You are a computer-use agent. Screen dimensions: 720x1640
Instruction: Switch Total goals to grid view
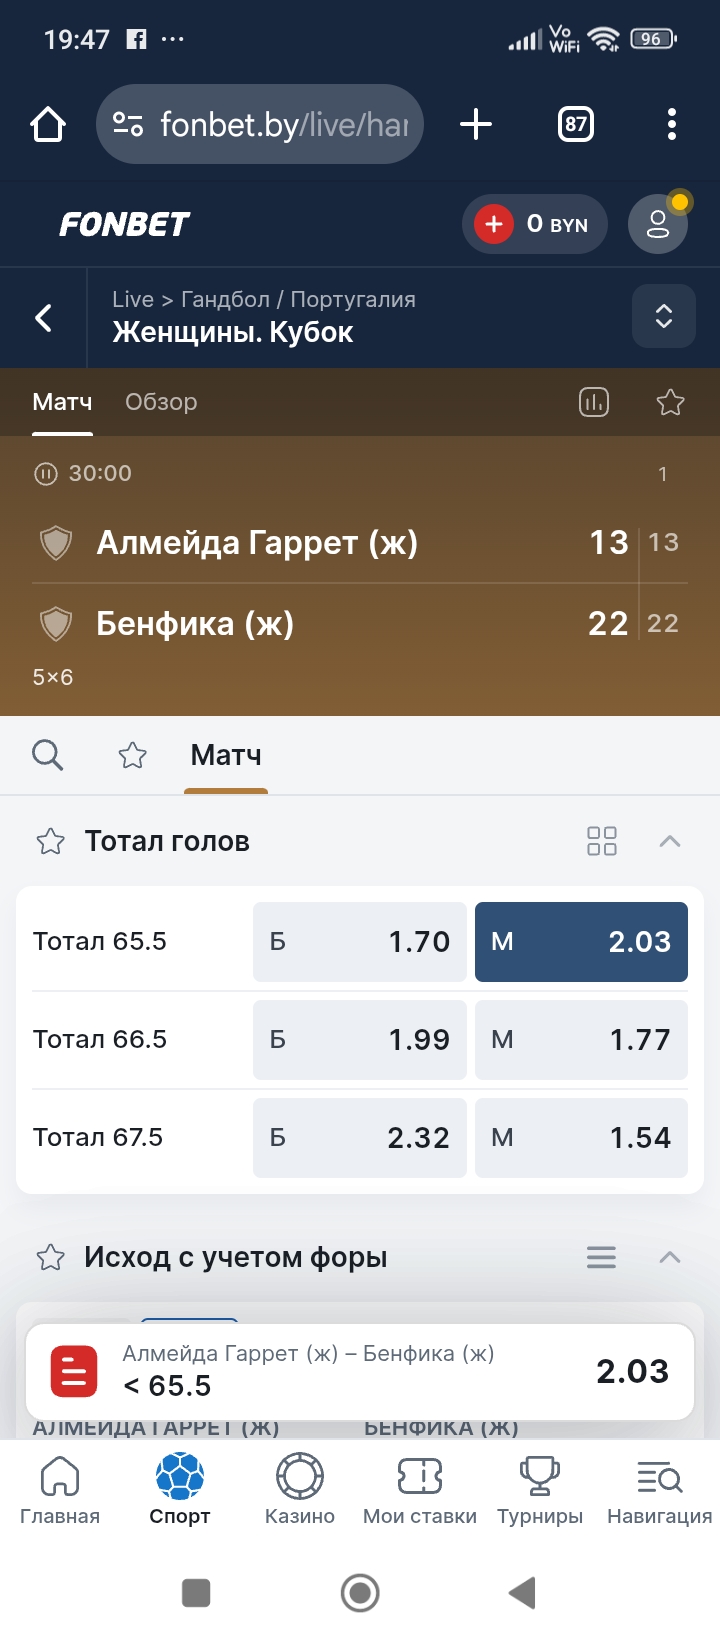pyautogui.click(x=602, y=841)
